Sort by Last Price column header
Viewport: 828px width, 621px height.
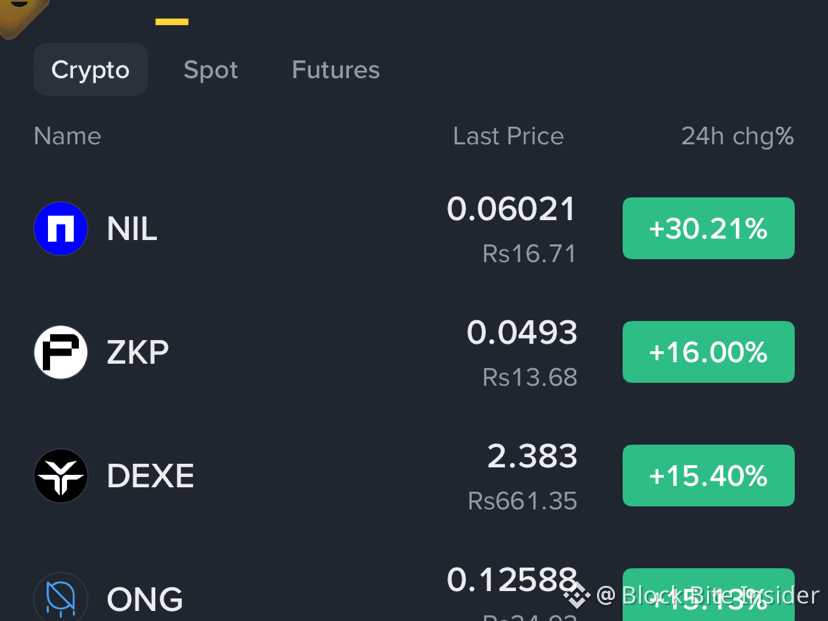point(509,136)
